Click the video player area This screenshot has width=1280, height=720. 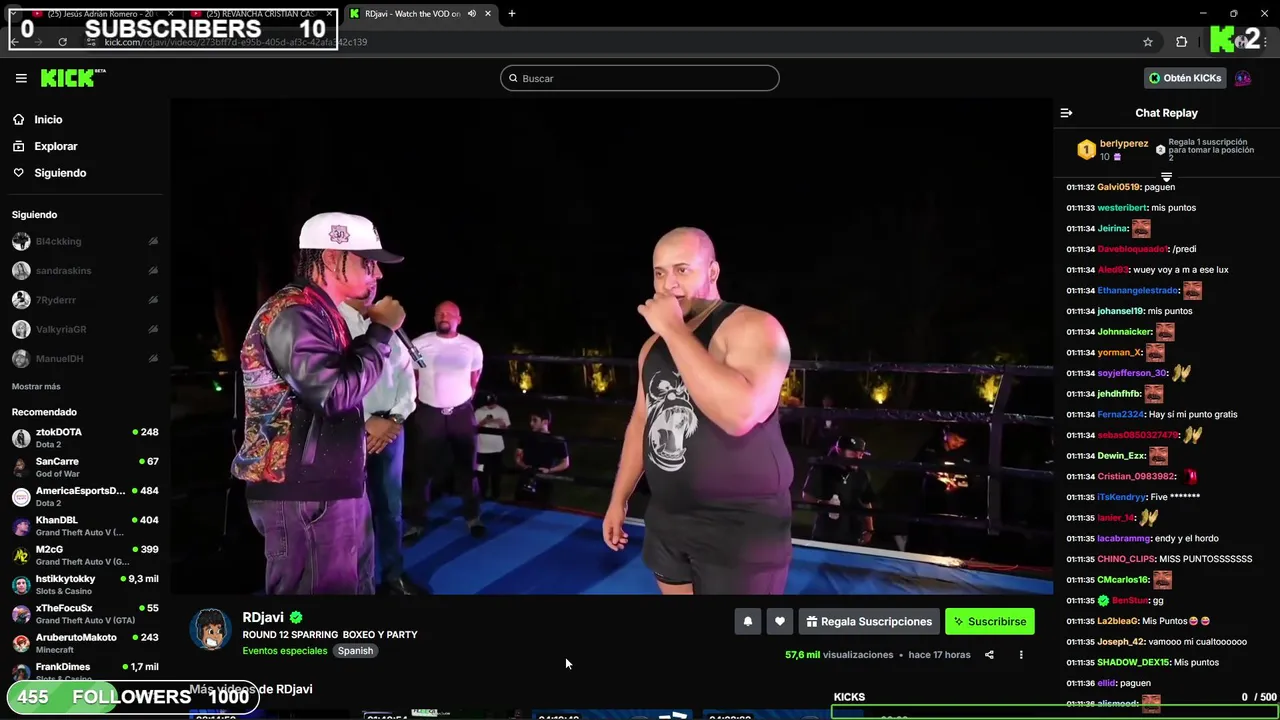(x=611, y=346)
